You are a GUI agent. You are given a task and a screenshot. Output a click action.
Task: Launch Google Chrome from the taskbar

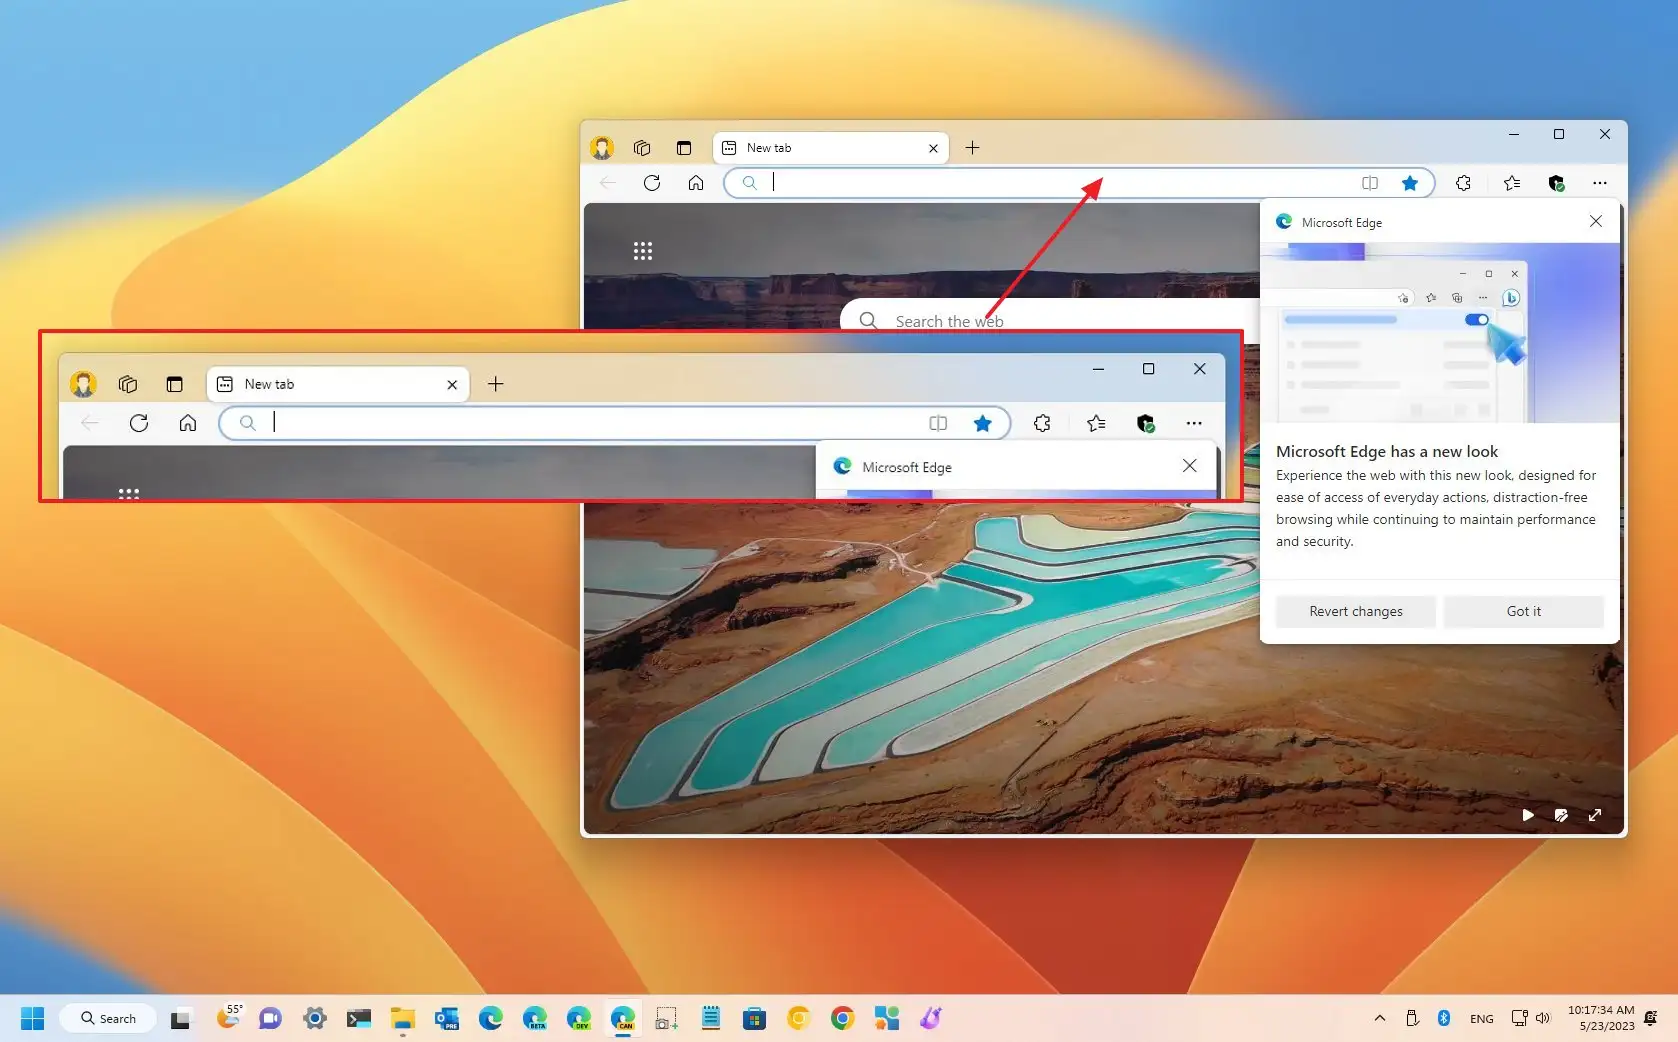click(x=842, y=1018)
